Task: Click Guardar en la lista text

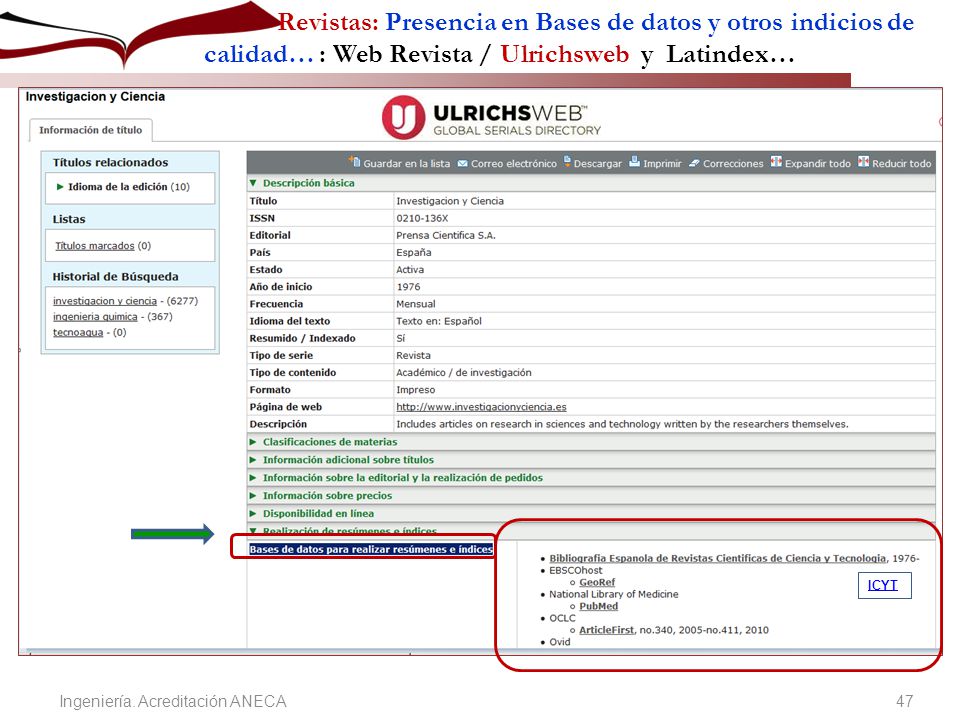Action: point(407,163)
